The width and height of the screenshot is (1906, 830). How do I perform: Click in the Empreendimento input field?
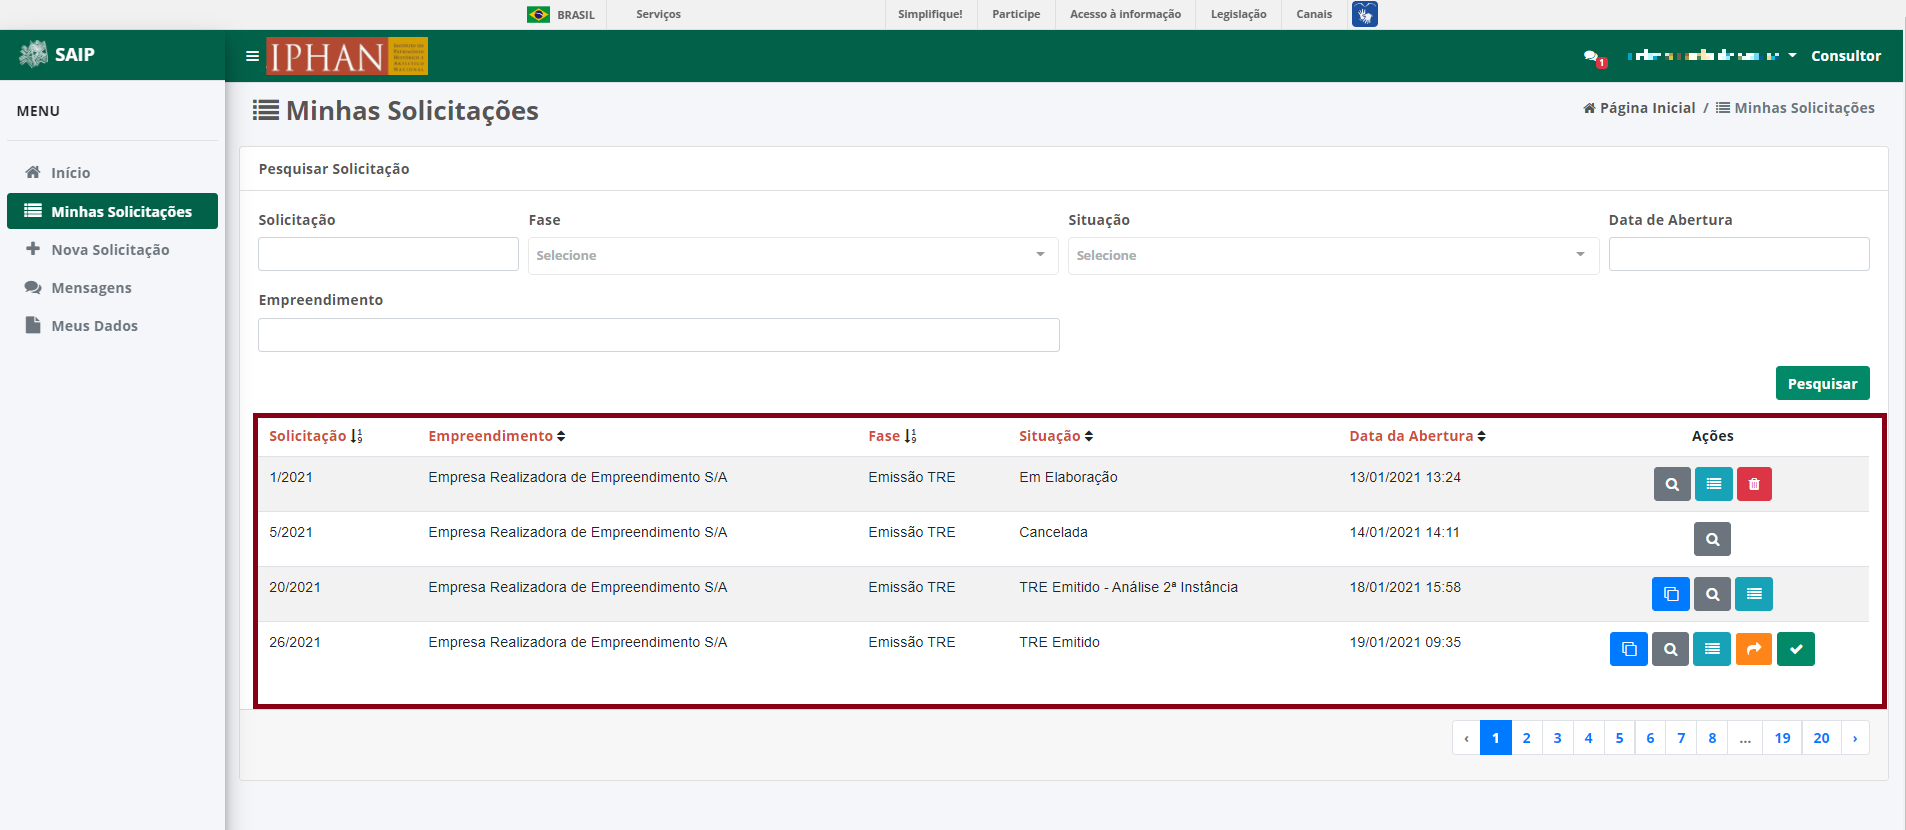coord(659,335)
